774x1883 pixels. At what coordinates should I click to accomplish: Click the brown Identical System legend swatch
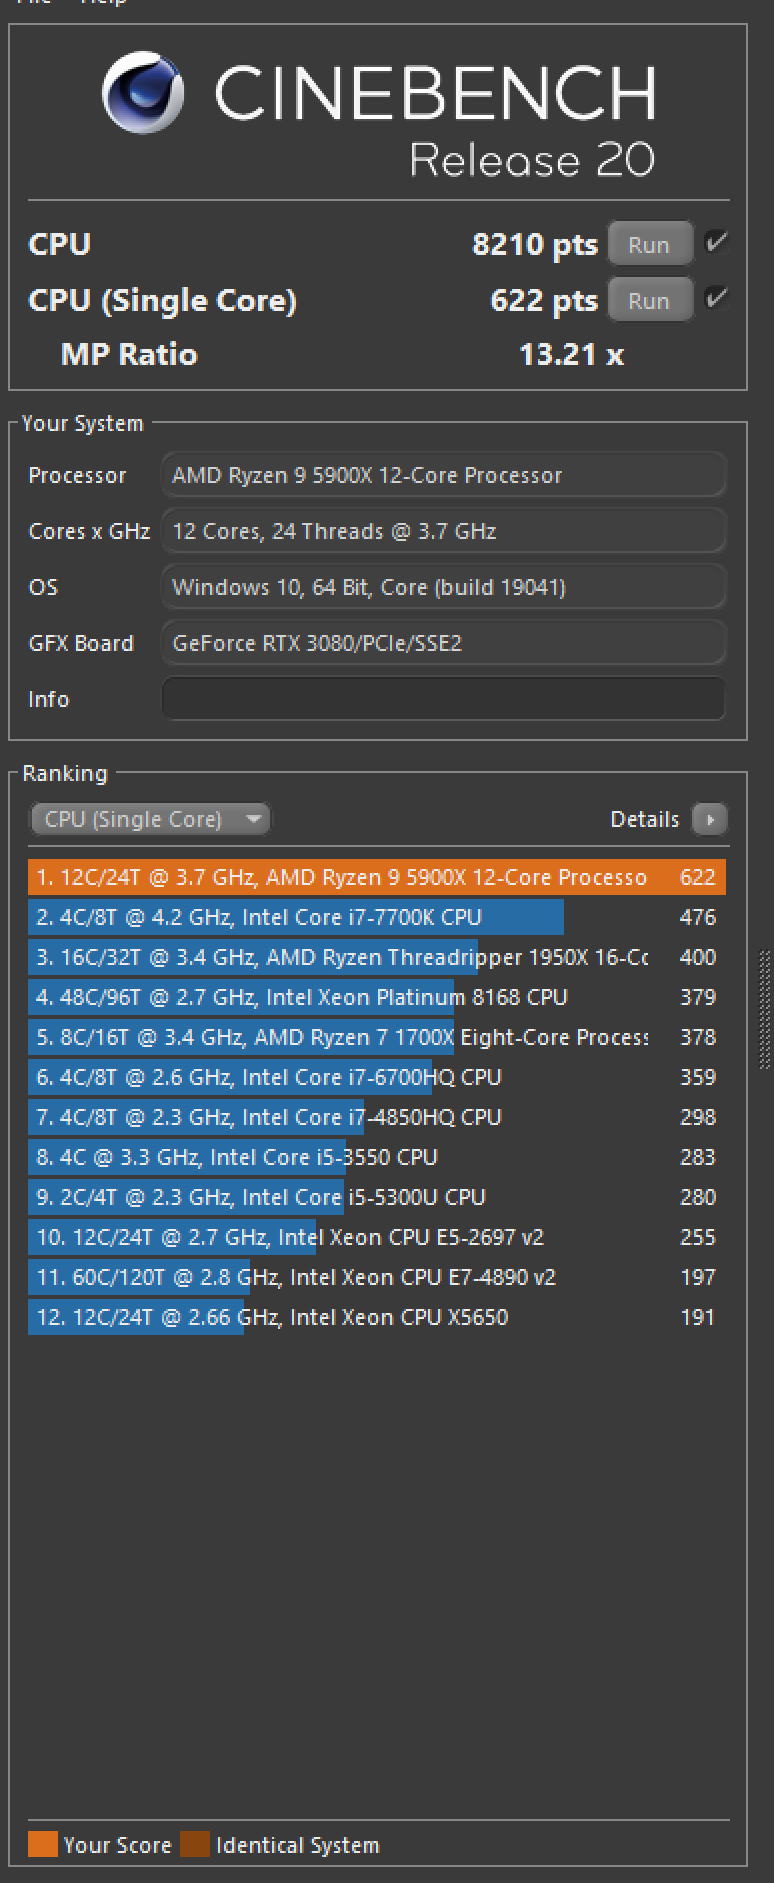195,1844
